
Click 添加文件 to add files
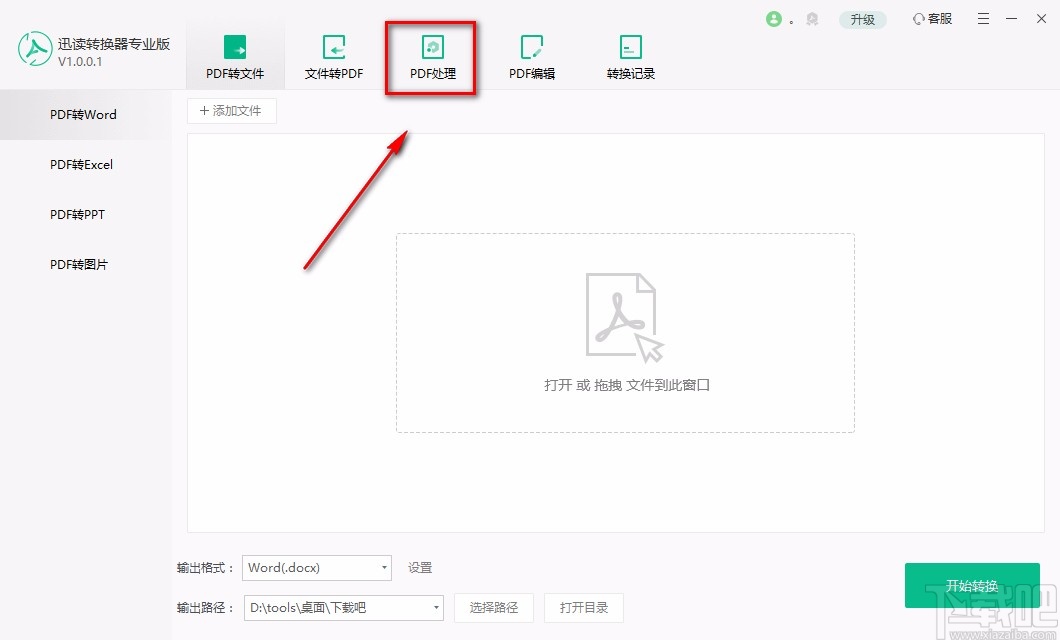coord(231,110)
